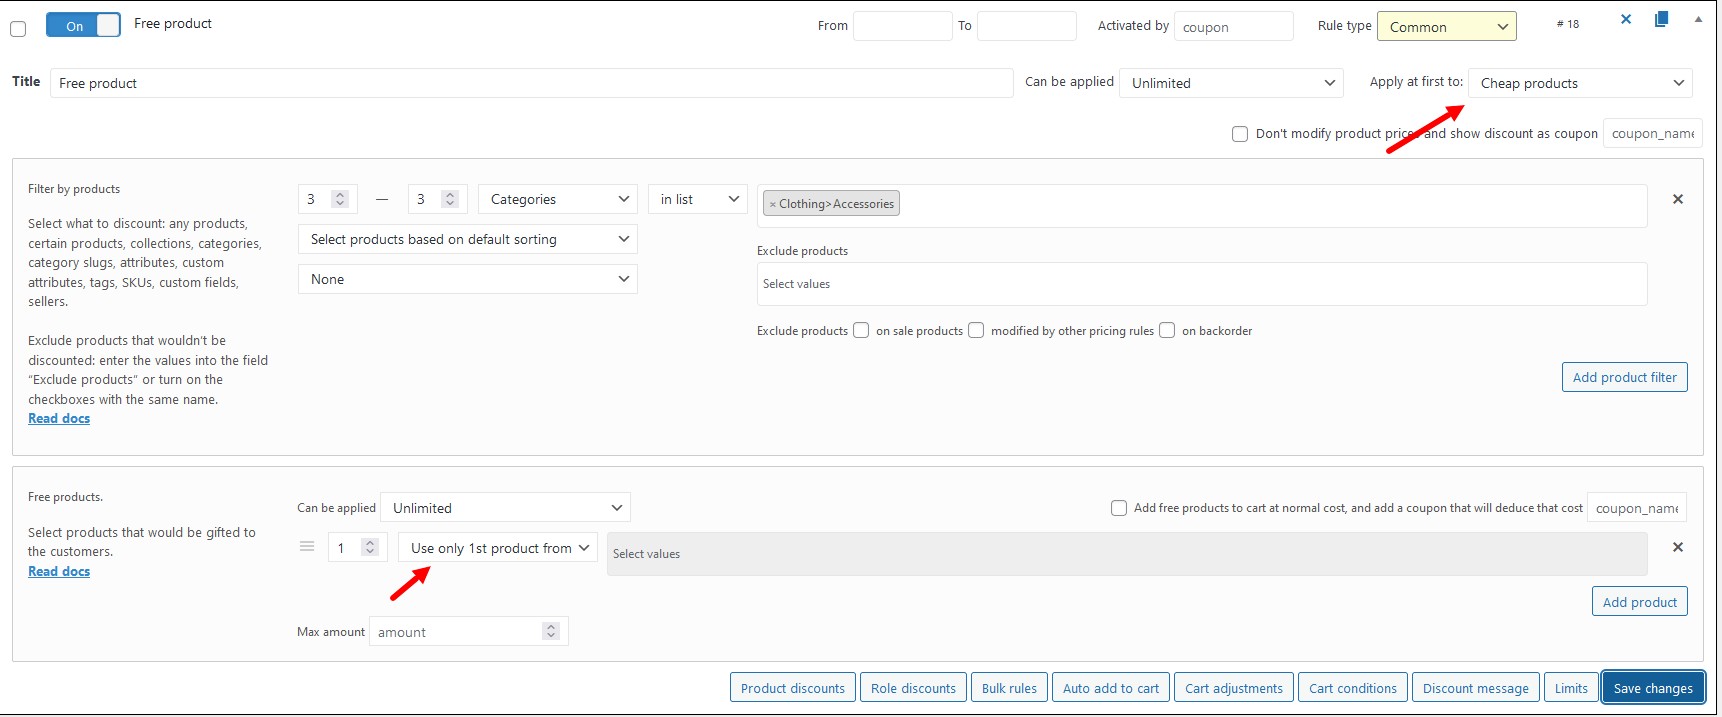This screenshot has width=1722, height=717.
Task: Grab the free product row reorder handle
Action: pyautogui.click(x=307, y=546)
